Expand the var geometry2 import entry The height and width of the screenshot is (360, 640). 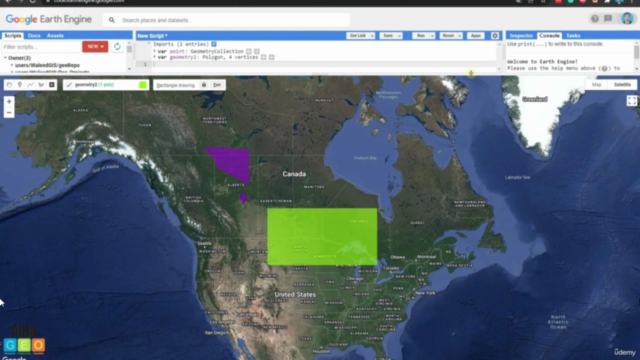coord(154,58)
